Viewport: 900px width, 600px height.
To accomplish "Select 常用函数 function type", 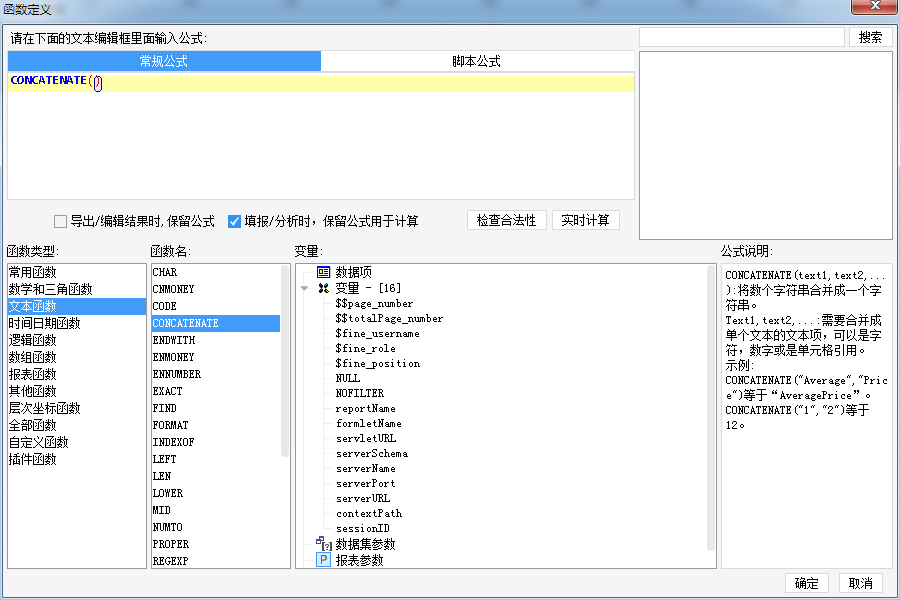I will click(77, 272).
